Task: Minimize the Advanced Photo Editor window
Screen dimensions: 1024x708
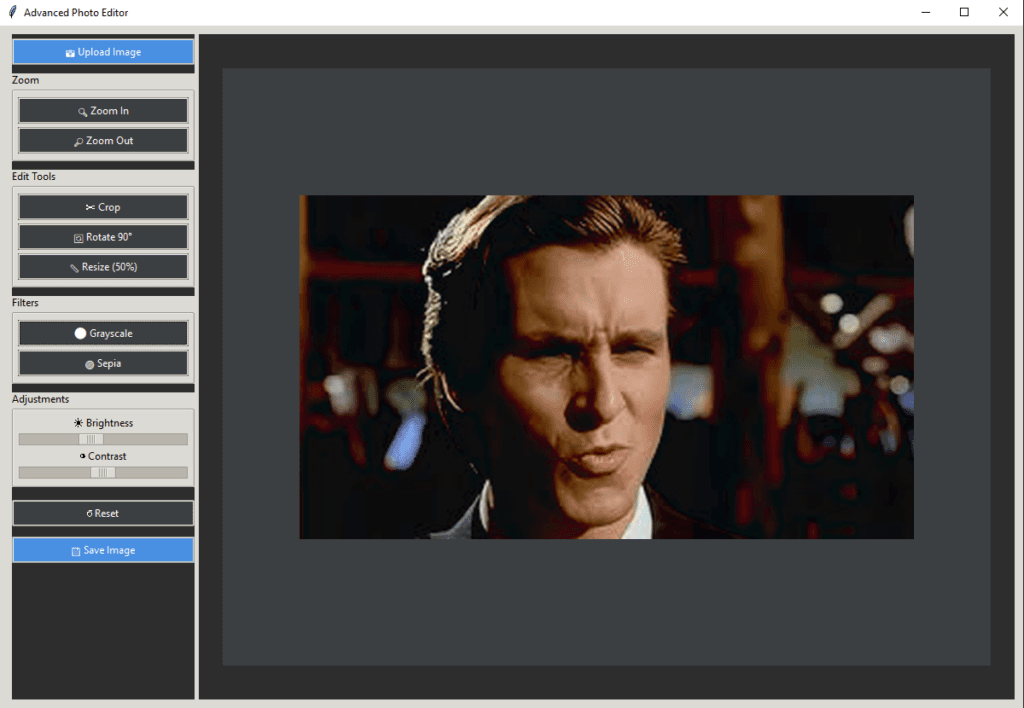Action: click(x=925, y=12)
